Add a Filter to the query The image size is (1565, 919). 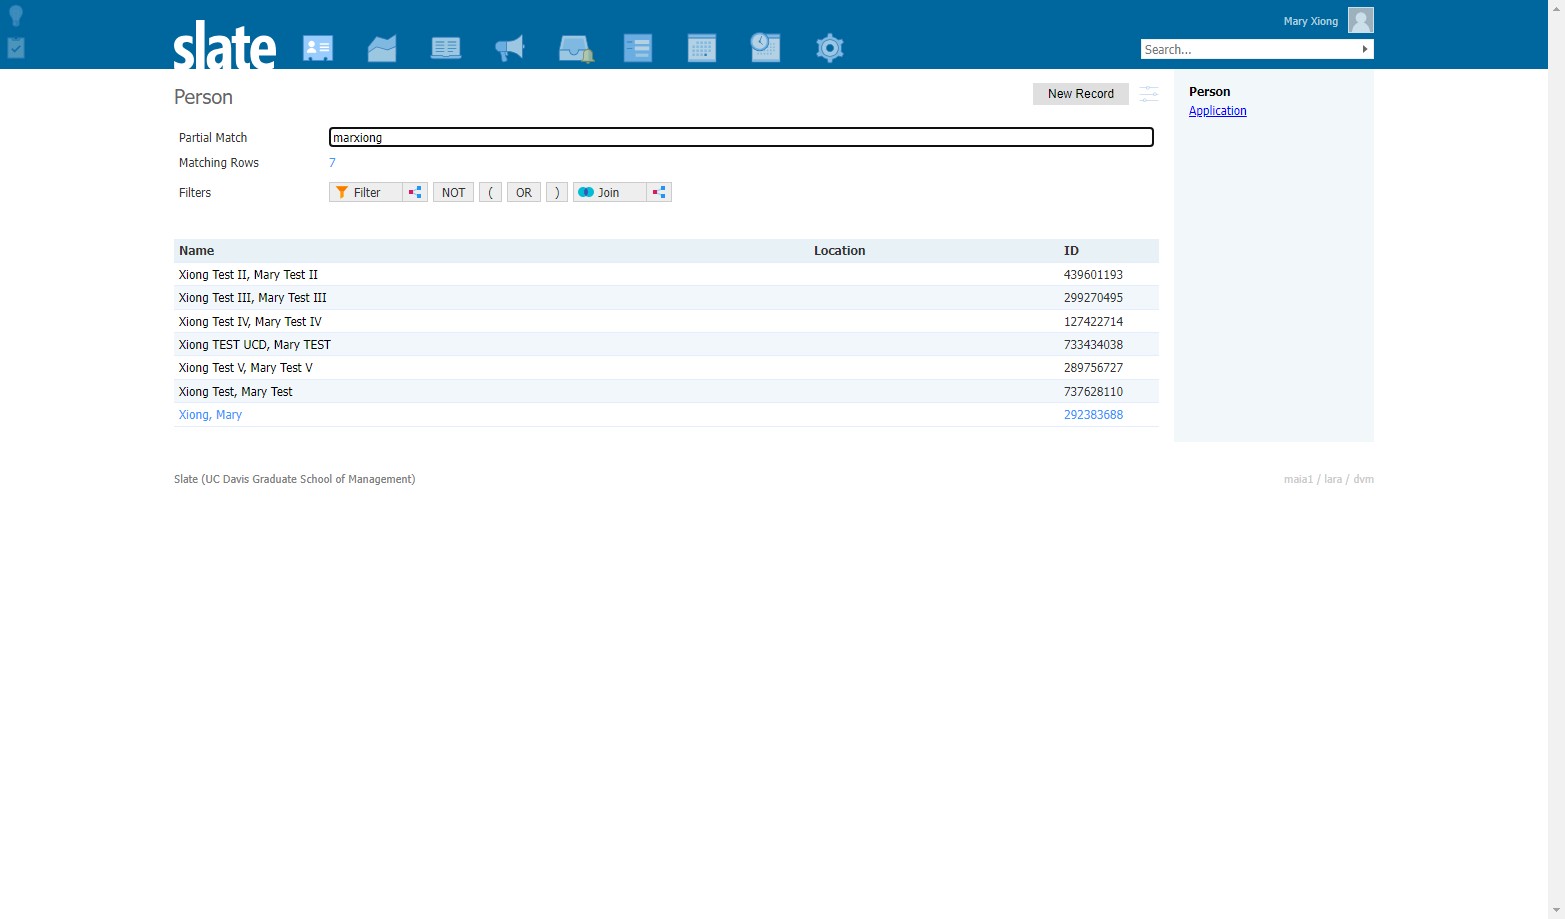(x=366, y=192)
